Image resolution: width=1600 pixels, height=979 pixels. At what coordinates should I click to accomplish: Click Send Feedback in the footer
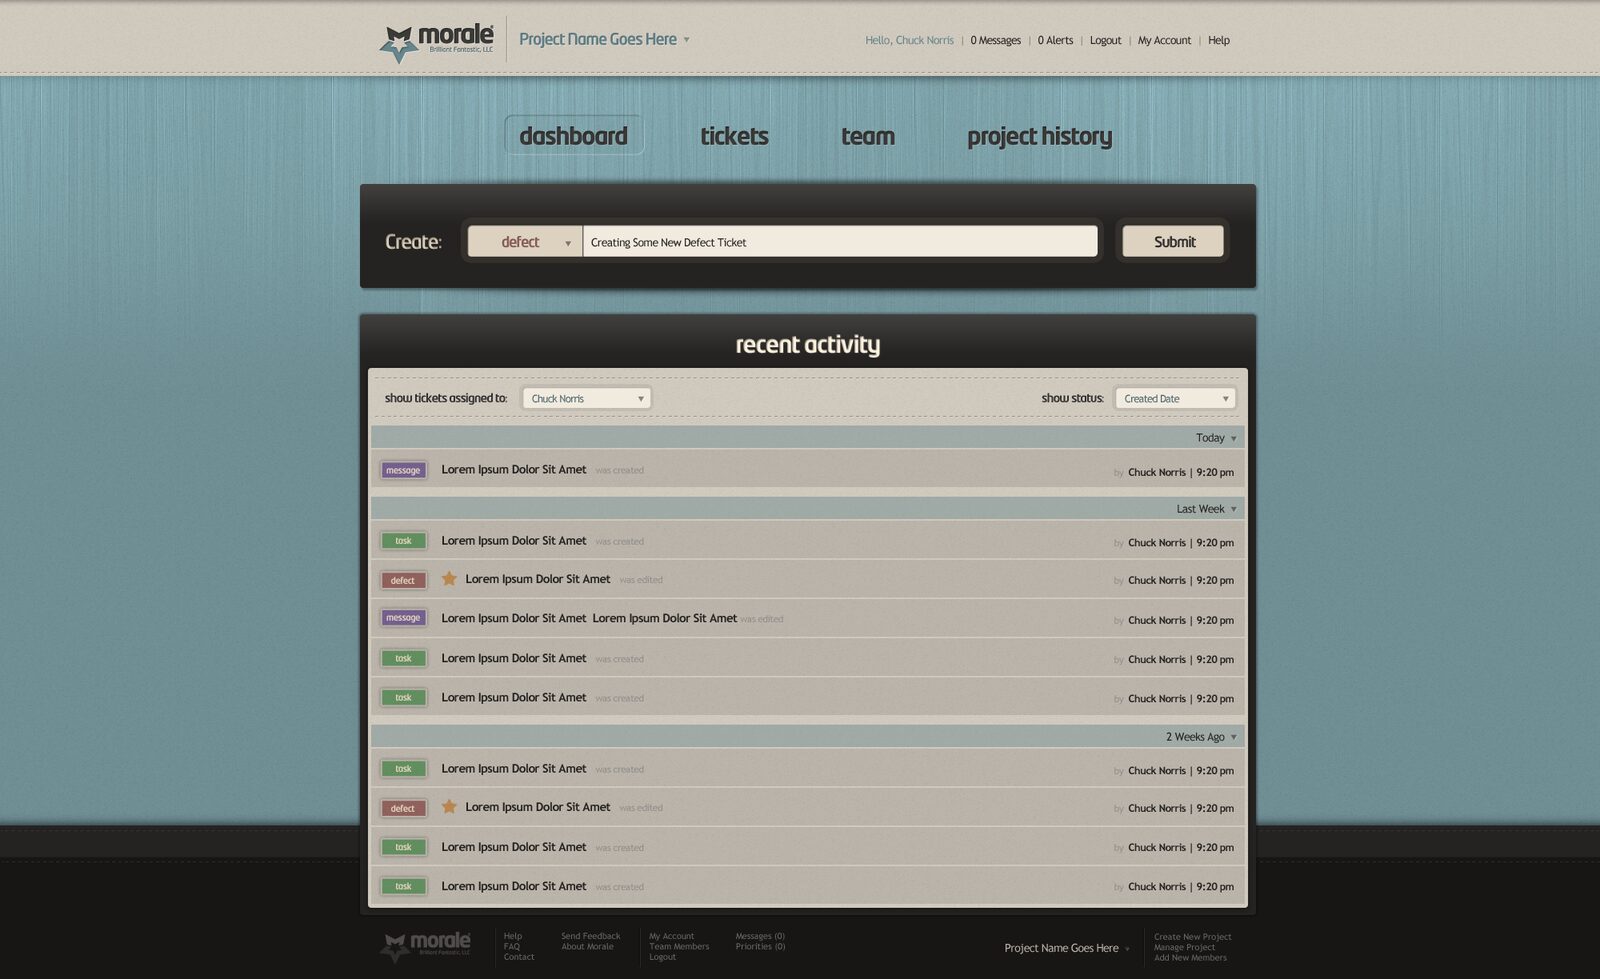pyautogui.click(x=590, y=936)
